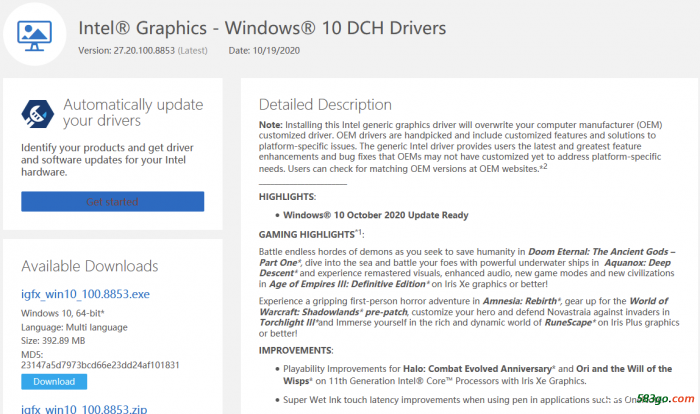The height and width of the screenshot is (414, 700).
Task: Click the Version: 27.20.100.8853 text
Action: coord(143,50)
